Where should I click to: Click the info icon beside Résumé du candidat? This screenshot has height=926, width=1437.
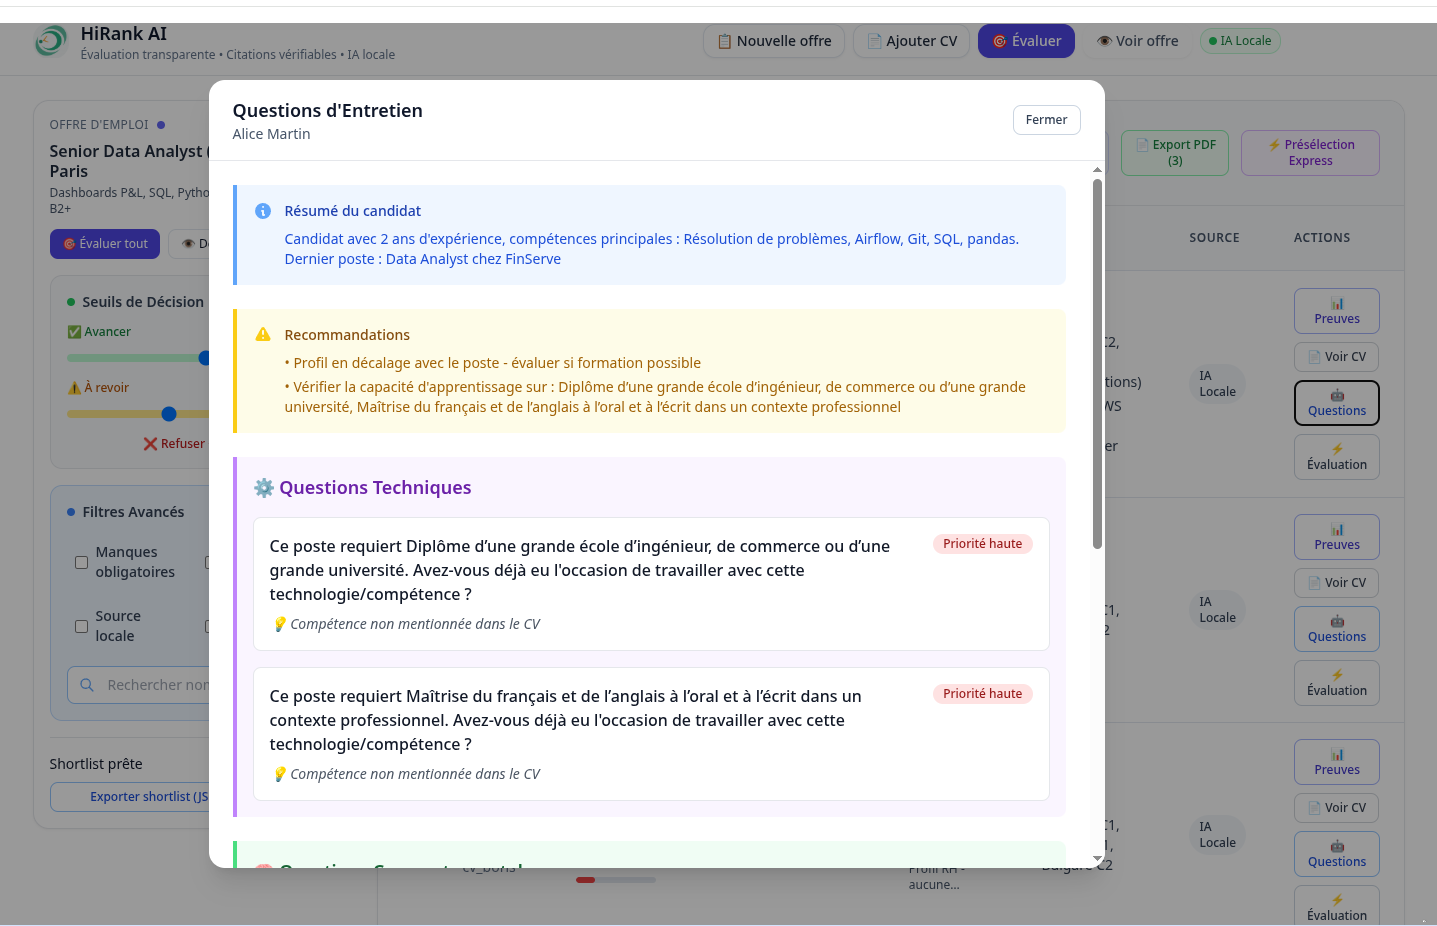[263, 211]
